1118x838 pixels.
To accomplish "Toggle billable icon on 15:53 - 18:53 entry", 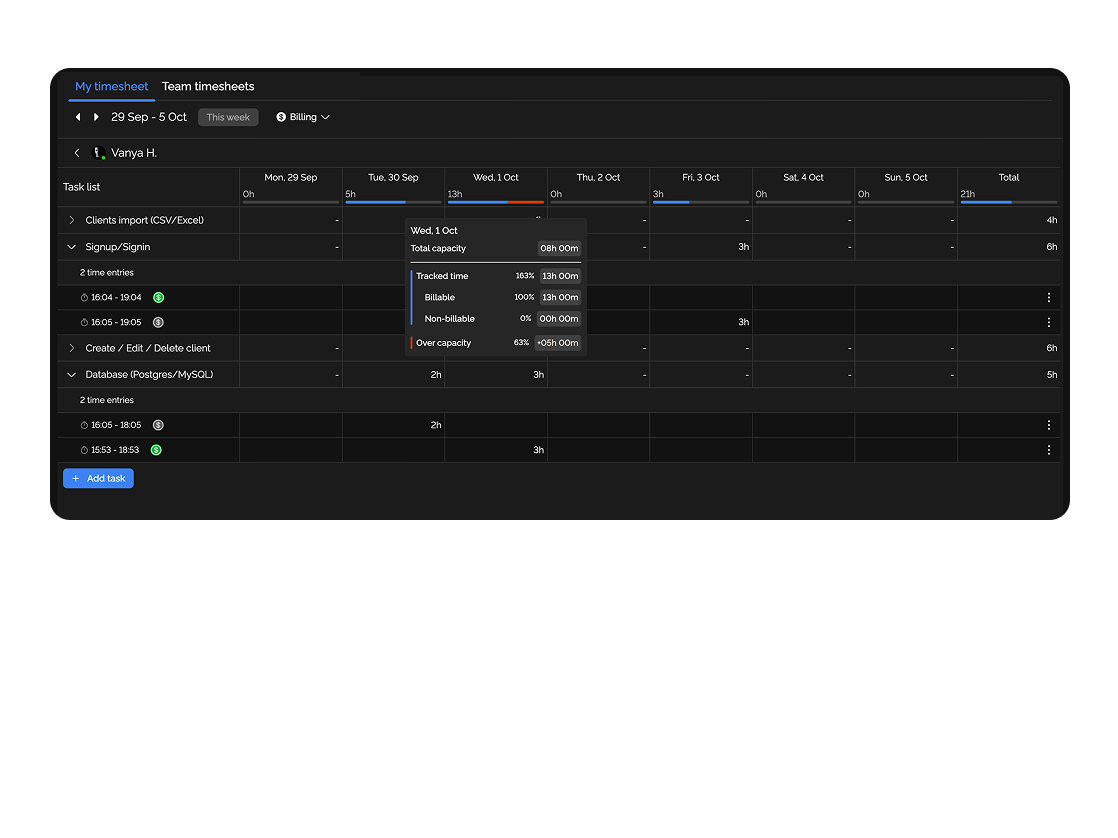I will point(156,450).
